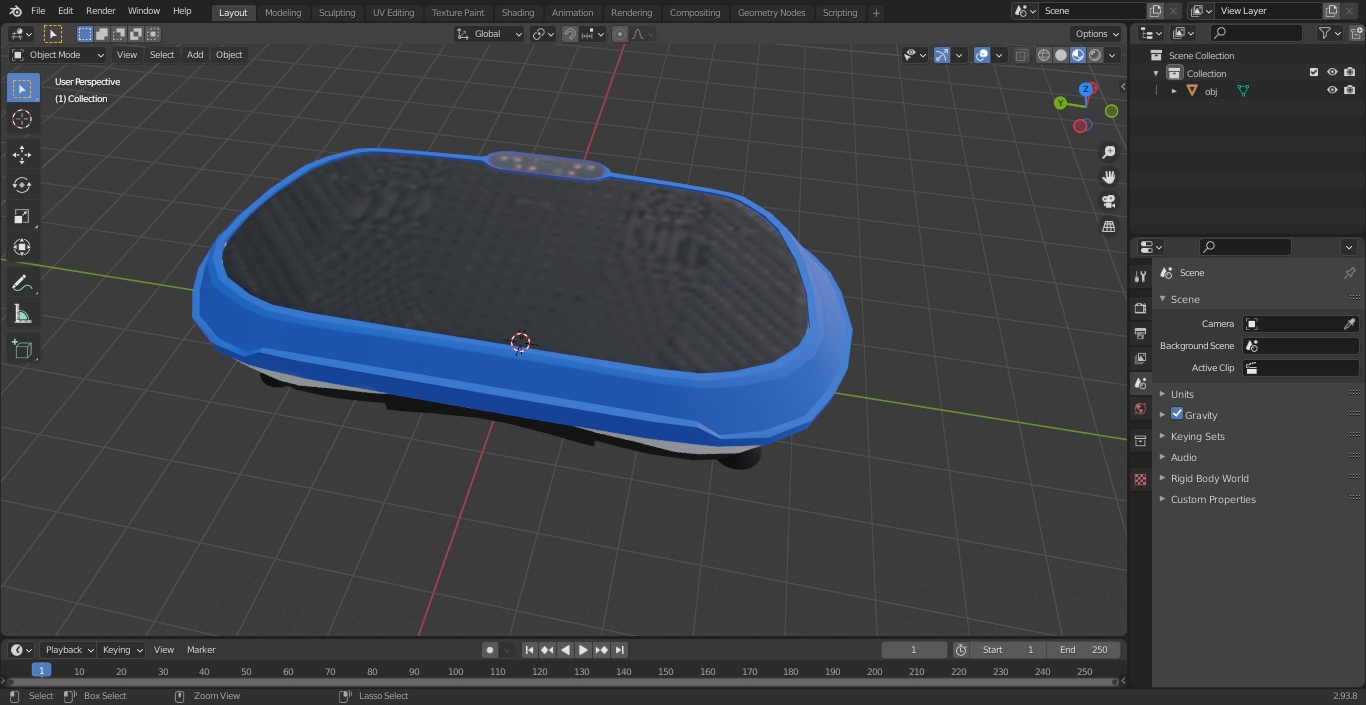Screen dimensions: 1366x705
Task: Toggle the Gravity checkbox
Action: coord(1177,414)
